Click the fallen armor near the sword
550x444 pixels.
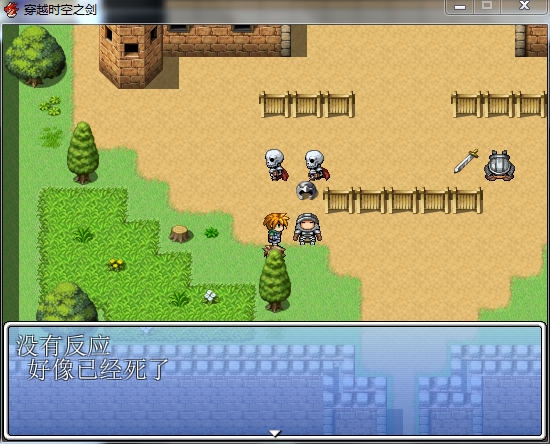click(499, 166)
